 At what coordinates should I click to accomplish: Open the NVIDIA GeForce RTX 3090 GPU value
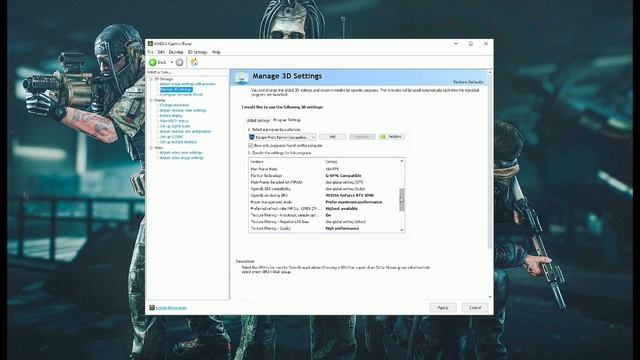click(349, 195)
